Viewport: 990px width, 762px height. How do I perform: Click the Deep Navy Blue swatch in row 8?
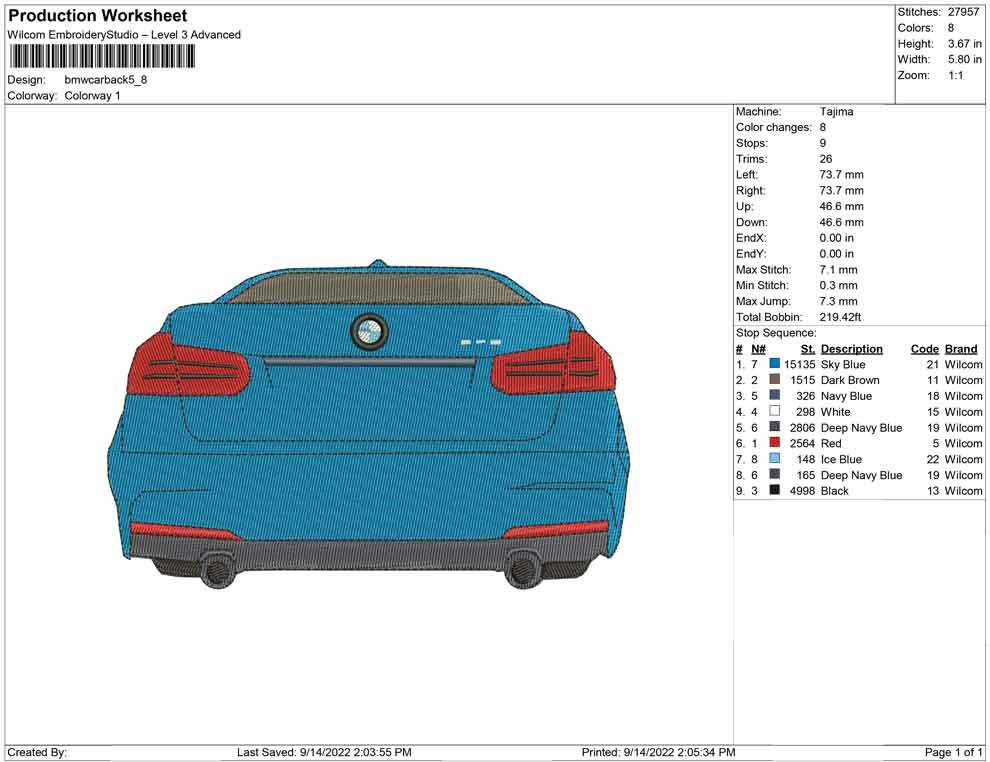[775, 474]
